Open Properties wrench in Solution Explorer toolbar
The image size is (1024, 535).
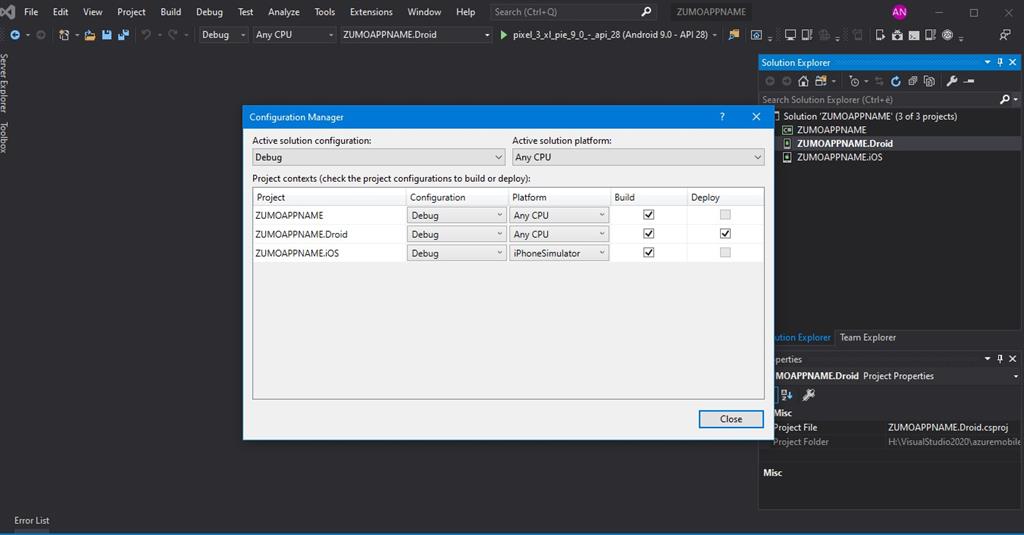pyautogui.click(x=952, y=81)
